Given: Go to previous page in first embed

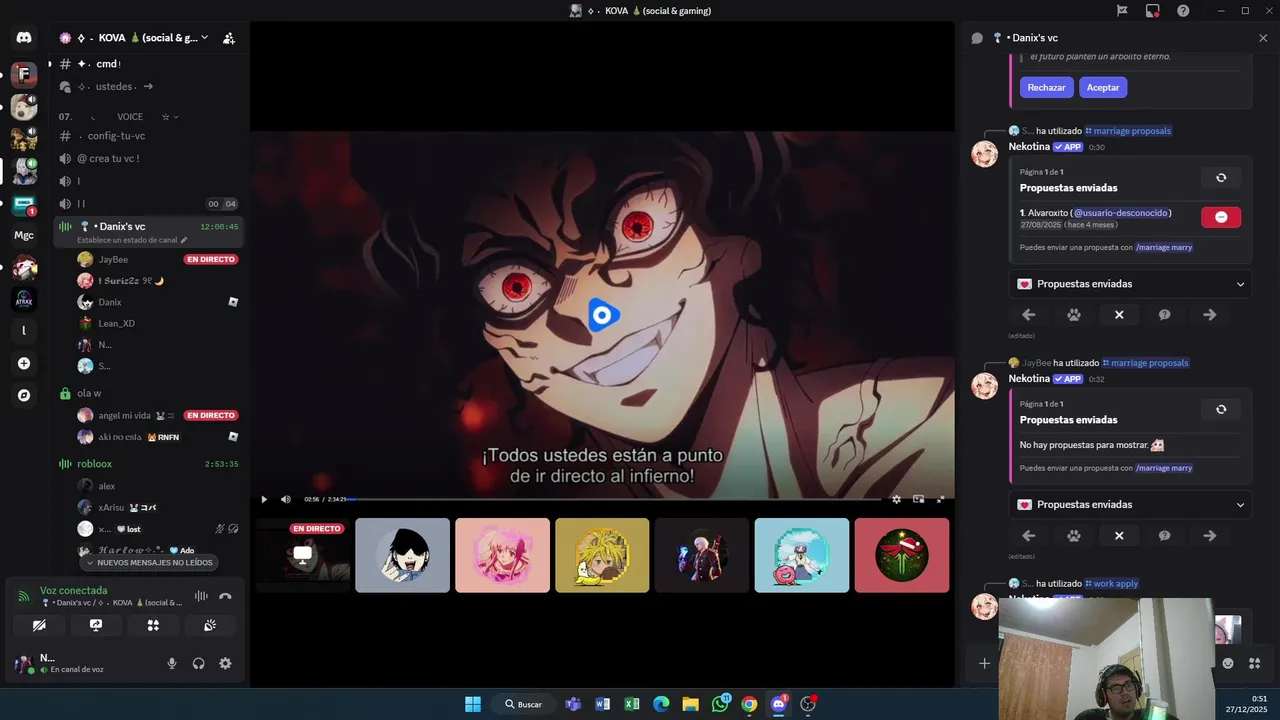Looking at the screenshot, I should [1029, 315].
